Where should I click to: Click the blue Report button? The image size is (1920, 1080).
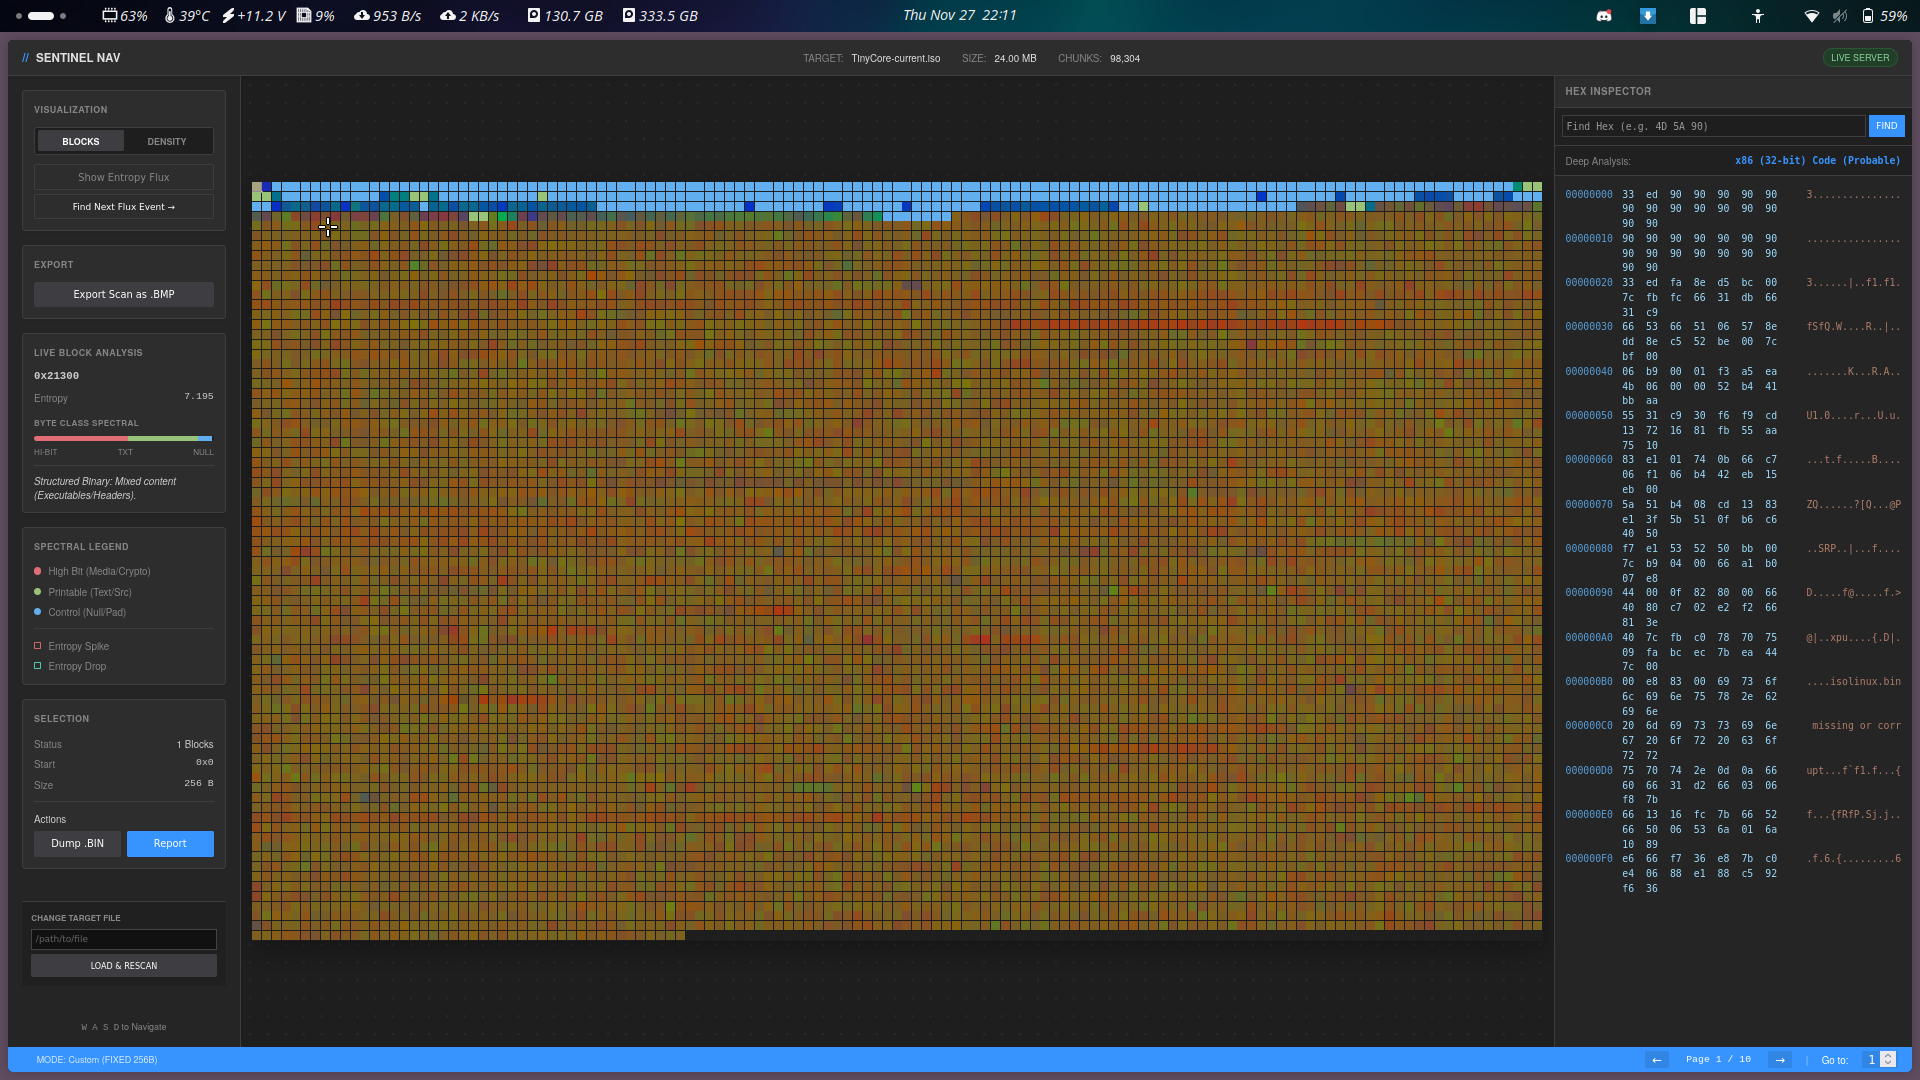(x=170, y=844)
